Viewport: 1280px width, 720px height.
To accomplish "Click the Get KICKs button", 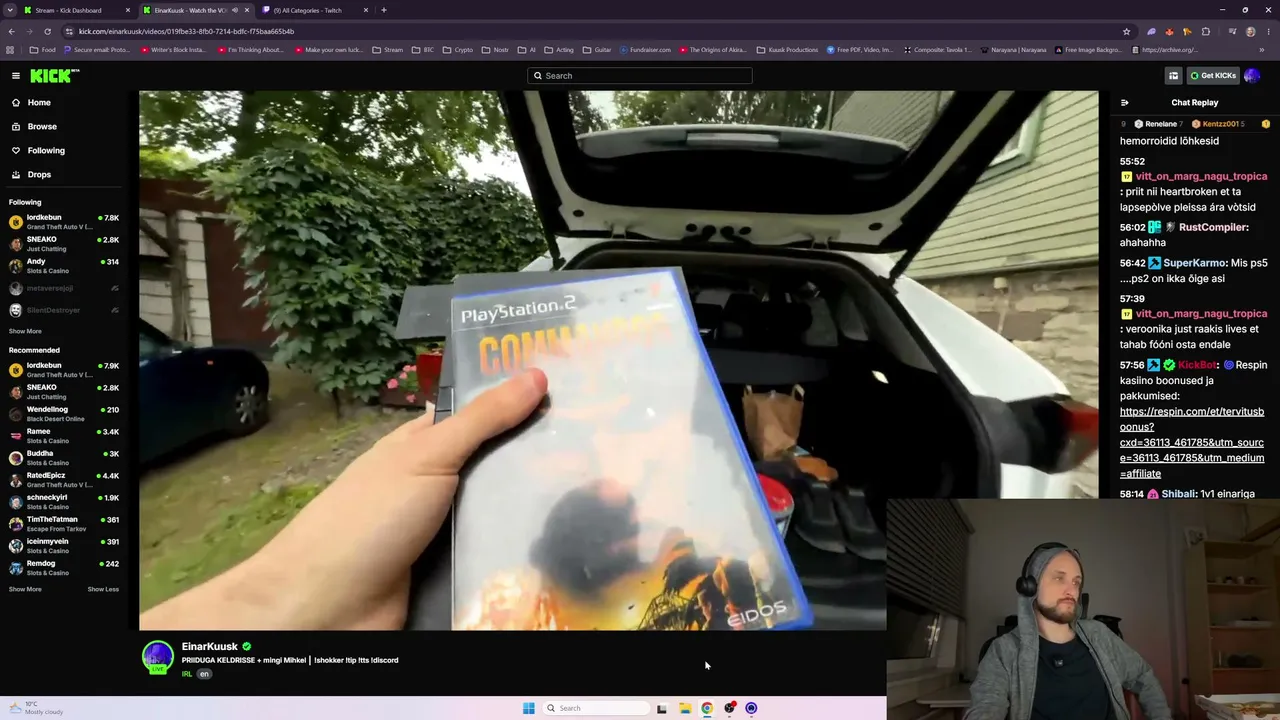I will [x=1213, y=76].
